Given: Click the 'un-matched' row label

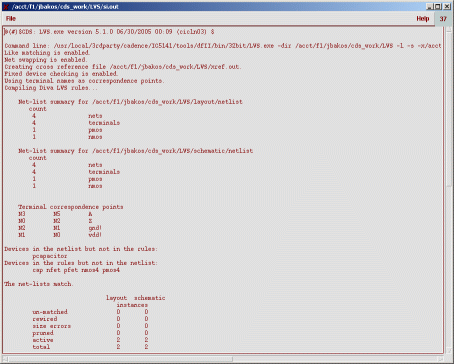Looking at the screenshot, I should click(50, 312).
